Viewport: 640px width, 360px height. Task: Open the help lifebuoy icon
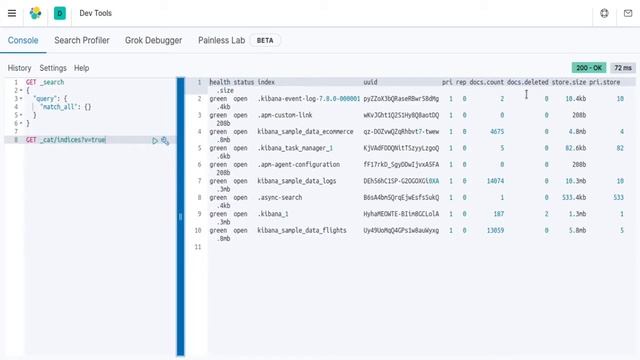[604, 13]
